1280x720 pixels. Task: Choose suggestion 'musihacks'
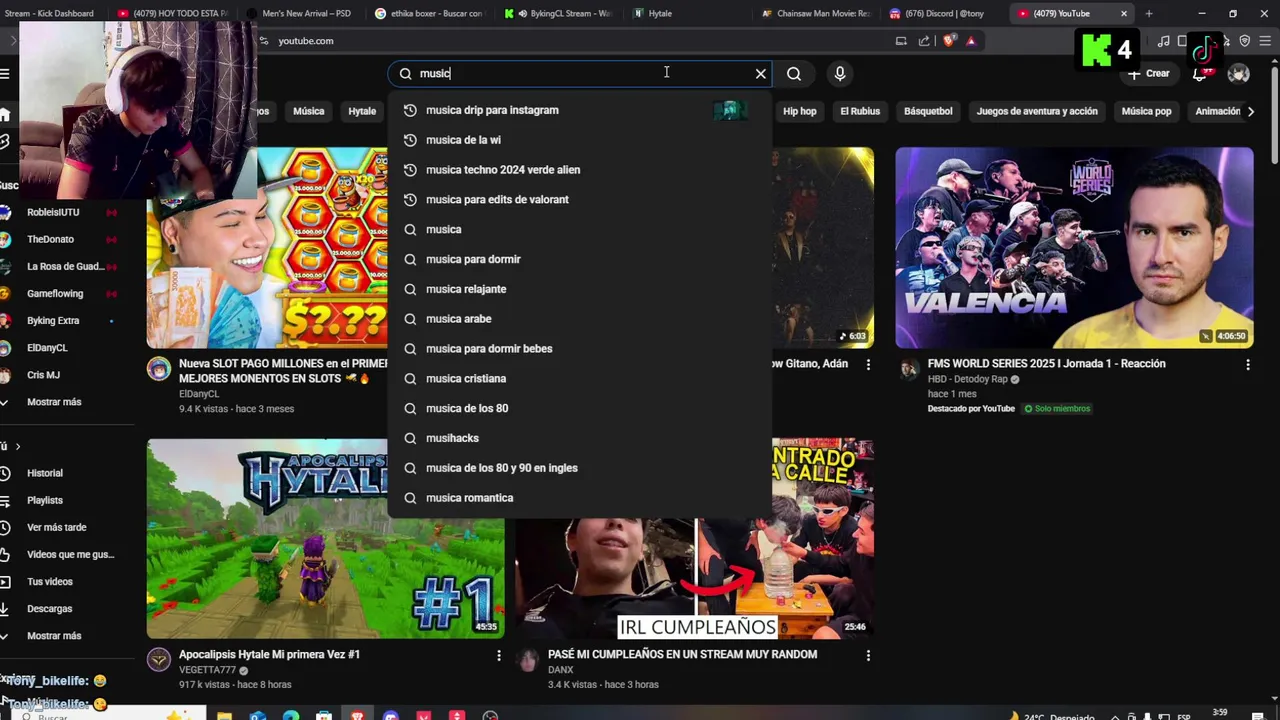580,438
